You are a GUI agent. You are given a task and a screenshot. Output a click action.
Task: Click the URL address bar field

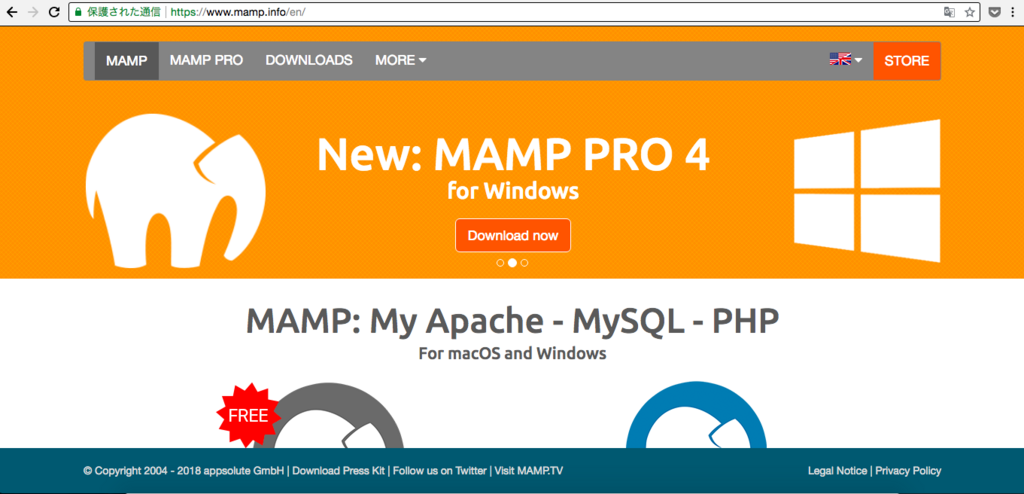point(524,12)
